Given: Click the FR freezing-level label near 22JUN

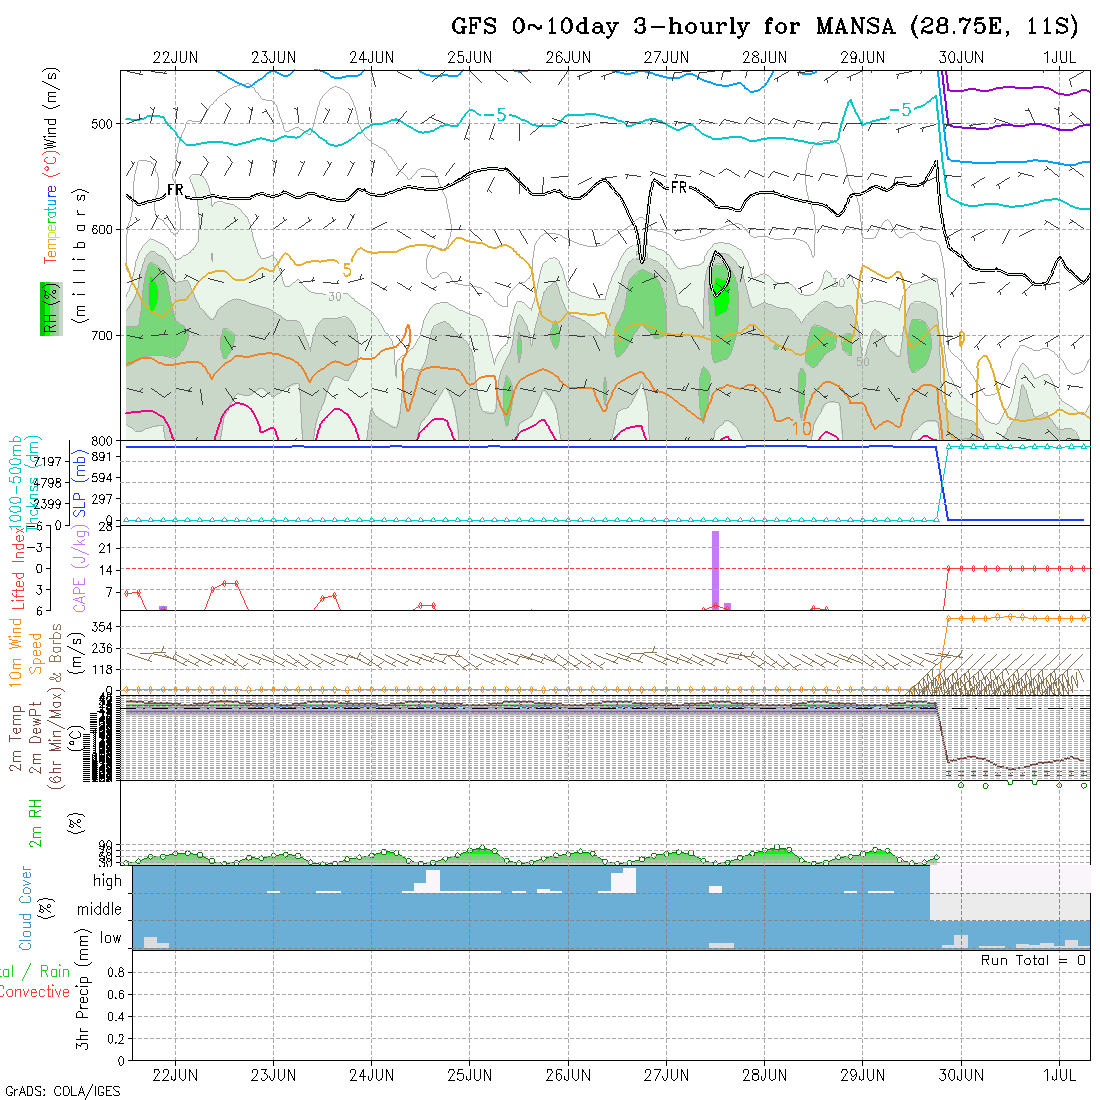Looking at the screenshot, I should (175, 189).
